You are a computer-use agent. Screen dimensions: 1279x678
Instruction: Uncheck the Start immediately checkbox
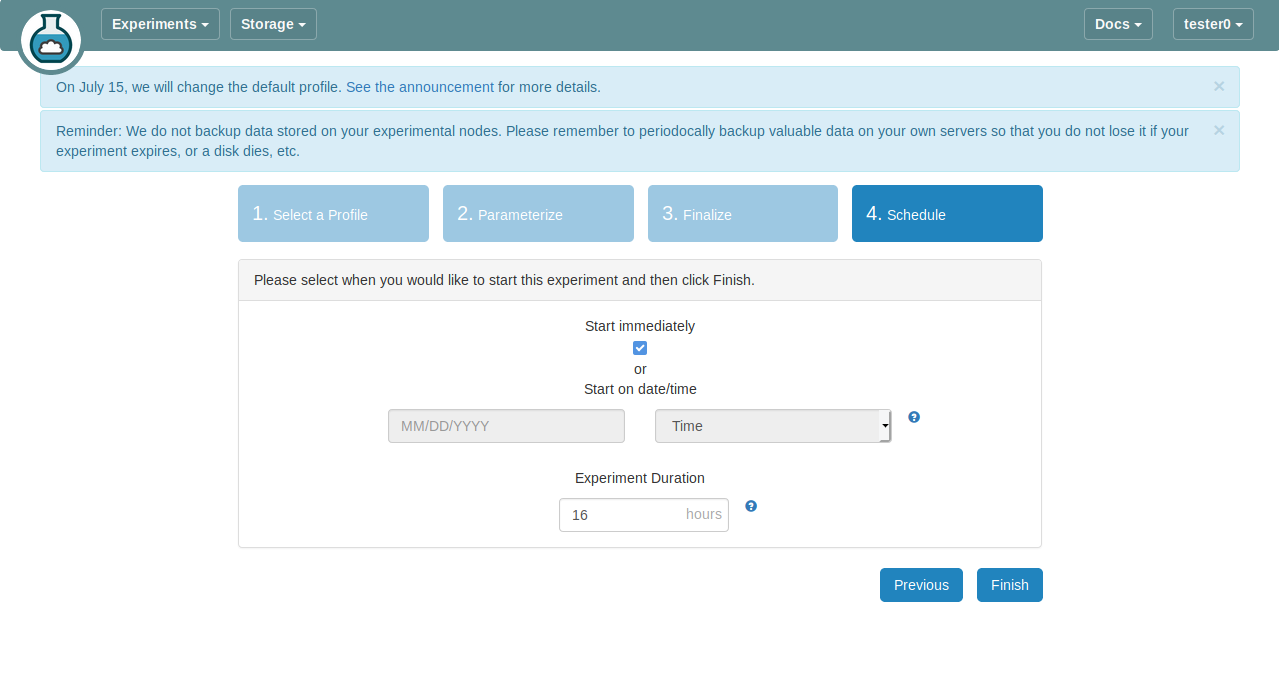coord(640,348)
